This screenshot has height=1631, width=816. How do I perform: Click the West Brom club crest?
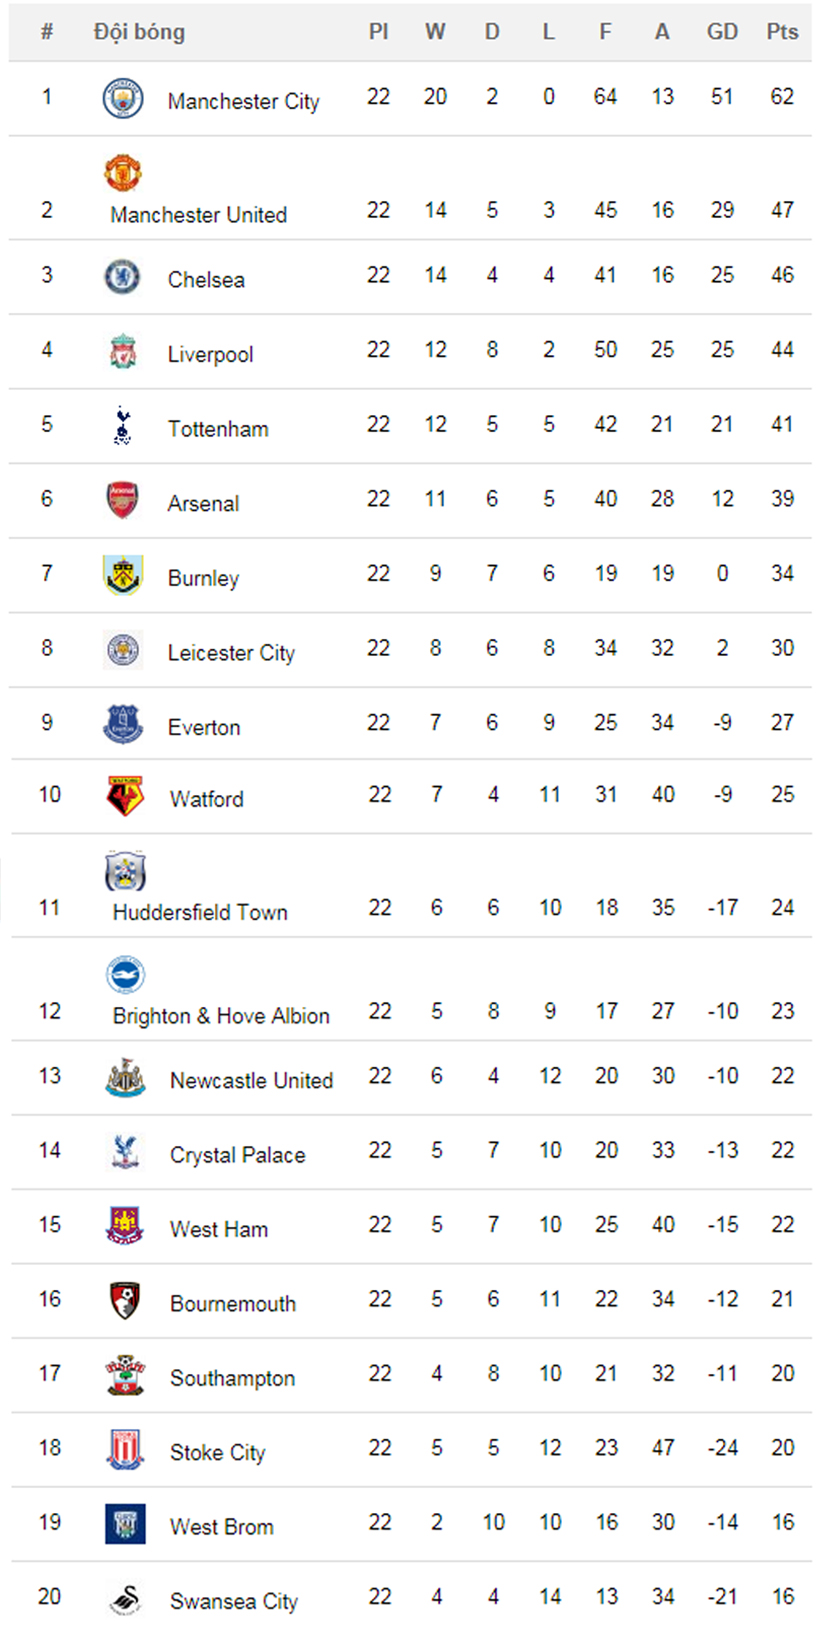coord(125,1524)
